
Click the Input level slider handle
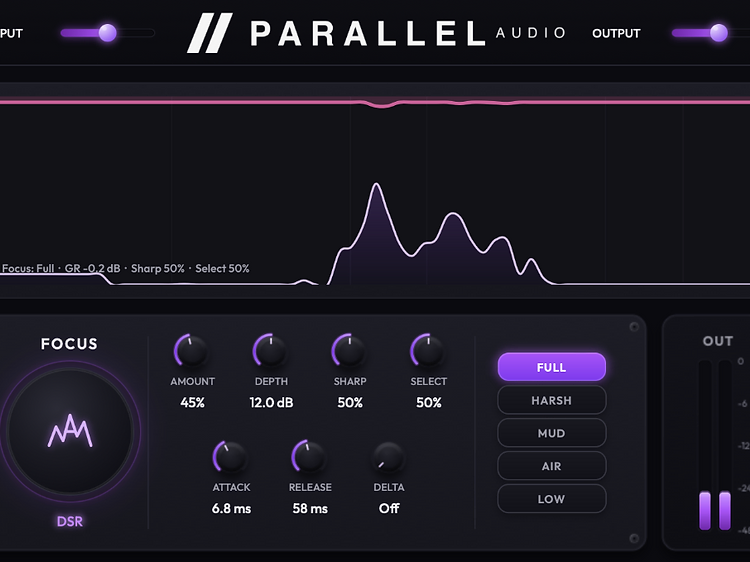click(108, 33)
